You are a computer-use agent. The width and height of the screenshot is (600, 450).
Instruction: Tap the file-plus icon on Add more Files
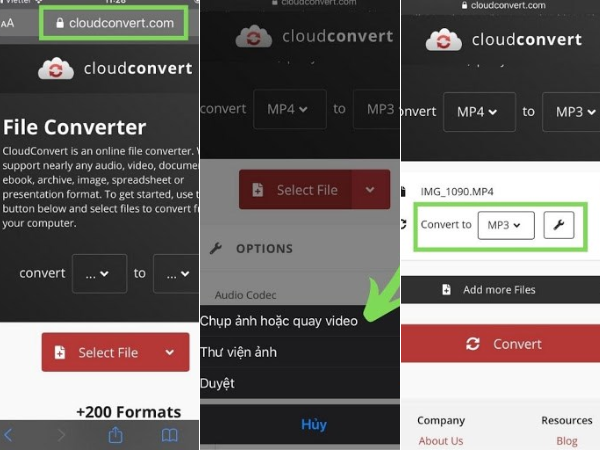pos(446,290)
